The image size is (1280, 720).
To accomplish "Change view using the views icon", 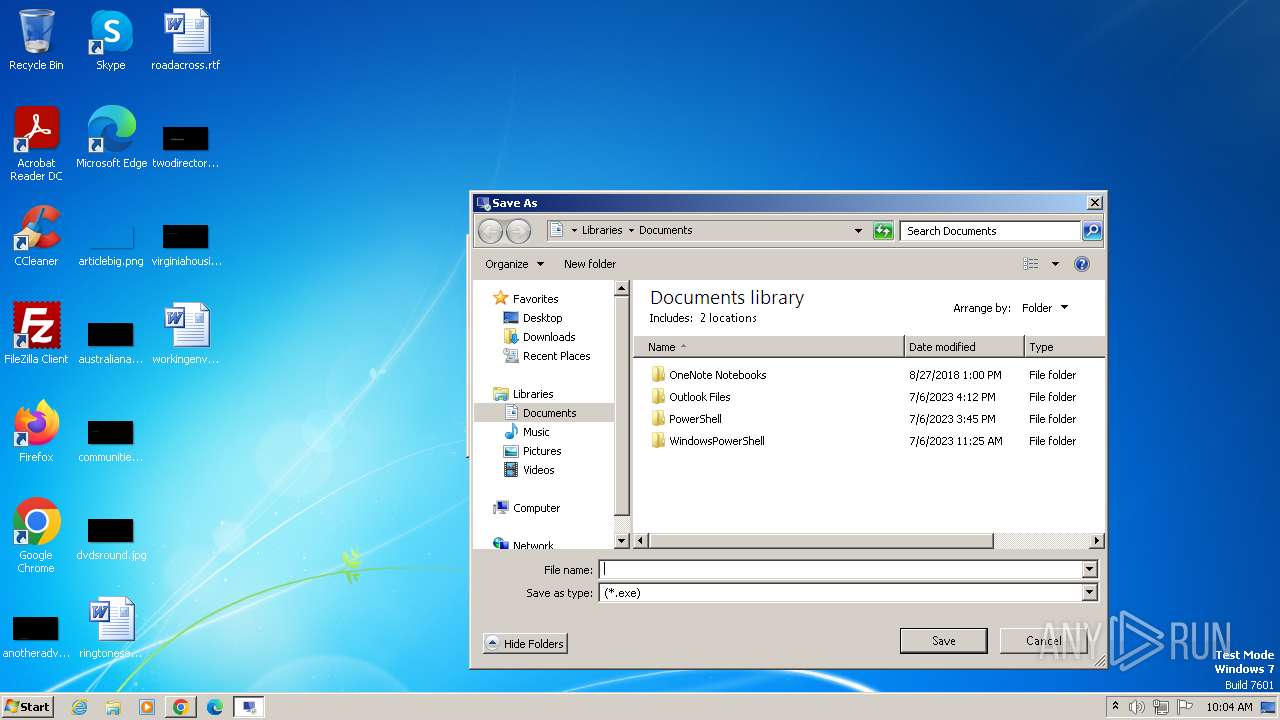I will point(1030,264).
